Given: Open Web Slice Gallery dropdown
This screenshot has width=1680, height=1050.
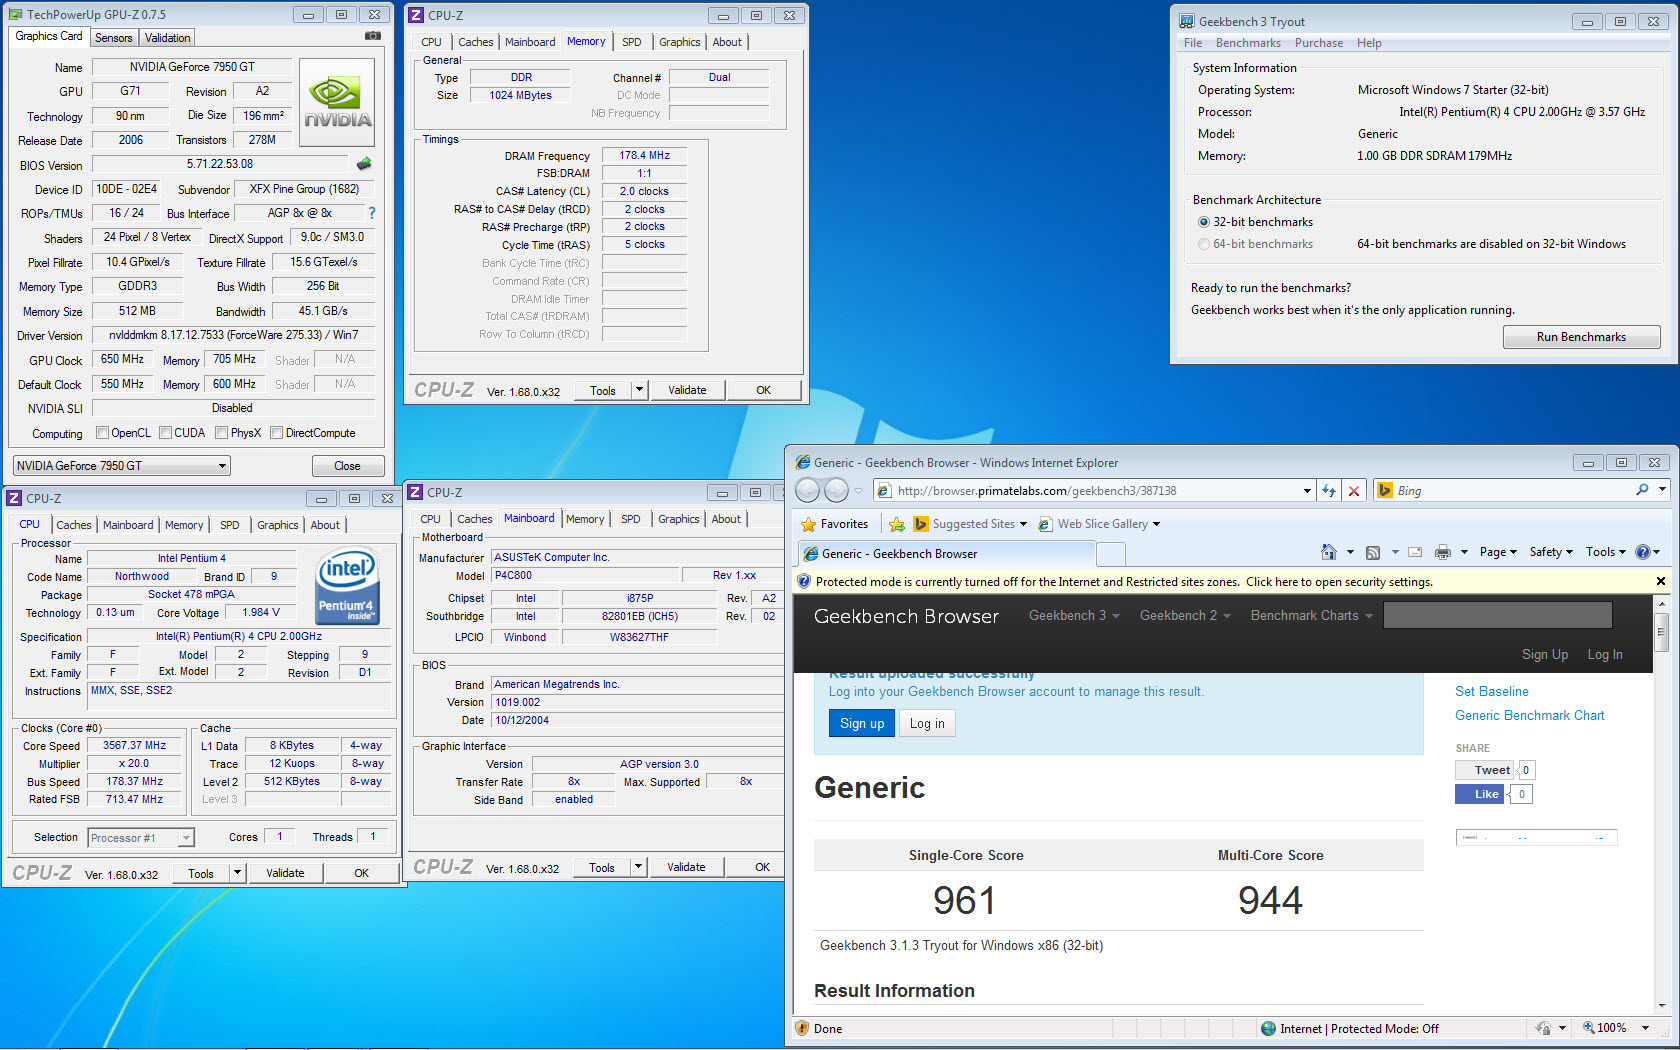Looking at the screenshot, I should coord(1157,524).
